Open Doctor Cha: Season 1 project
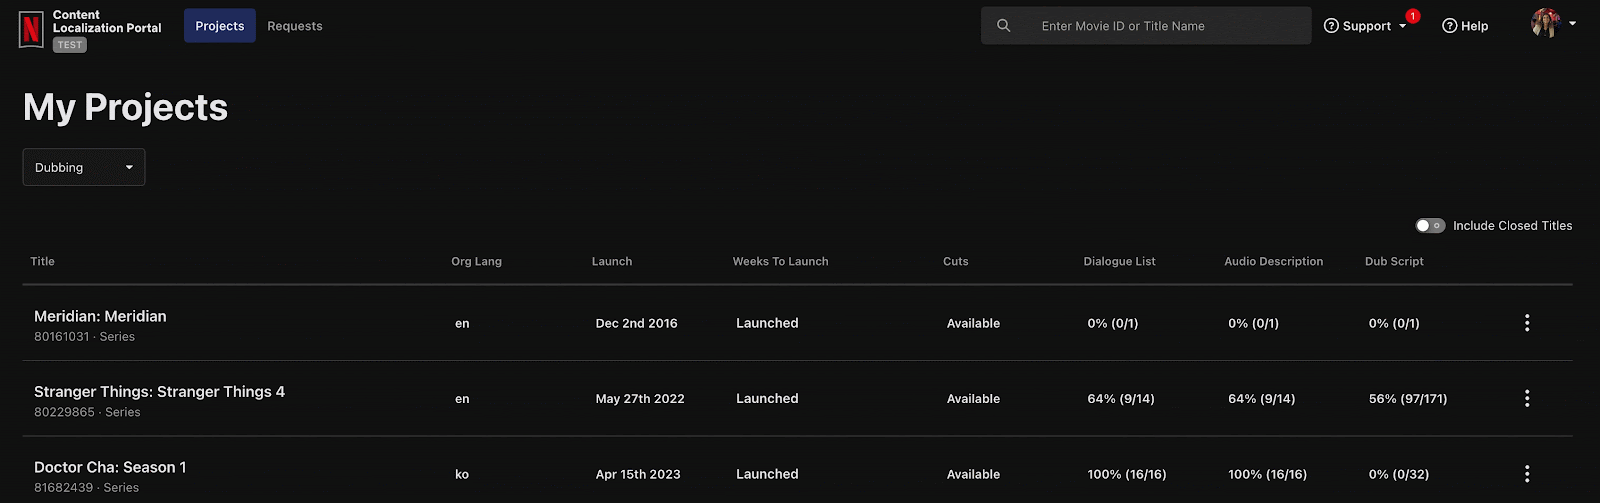This screenshot has width=1600, height=503. coord(110,467)
